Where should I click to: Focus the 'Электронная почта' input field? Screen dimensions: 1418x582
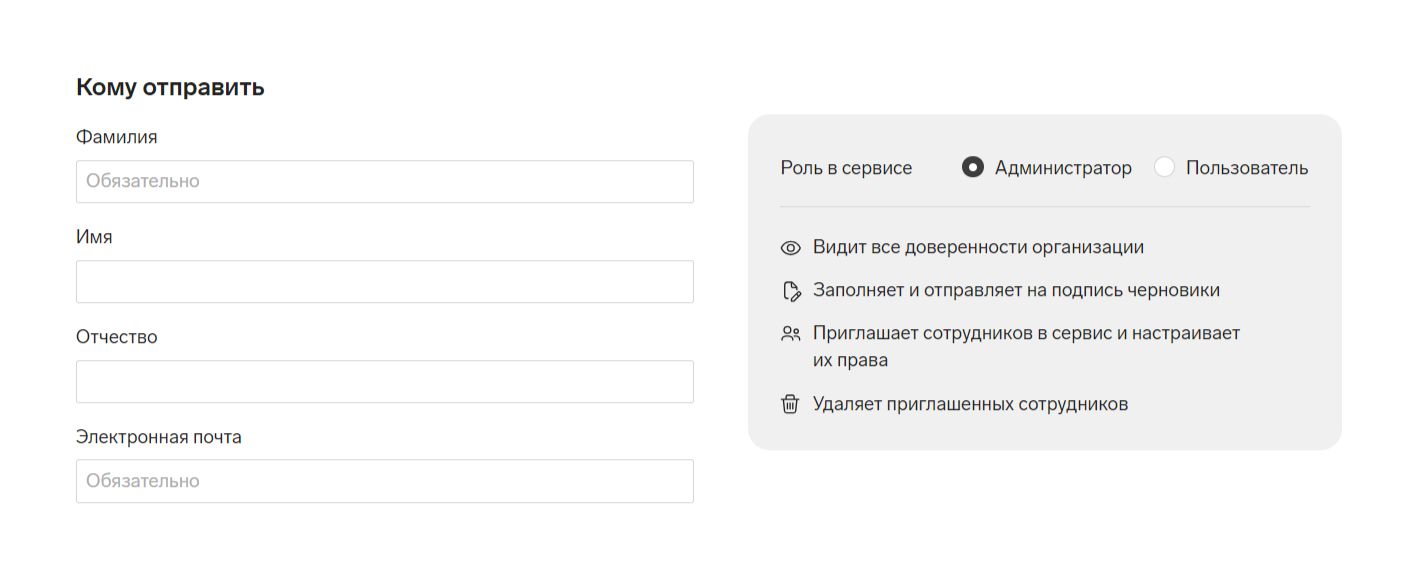pyautogui.click(x=385, y=481)
